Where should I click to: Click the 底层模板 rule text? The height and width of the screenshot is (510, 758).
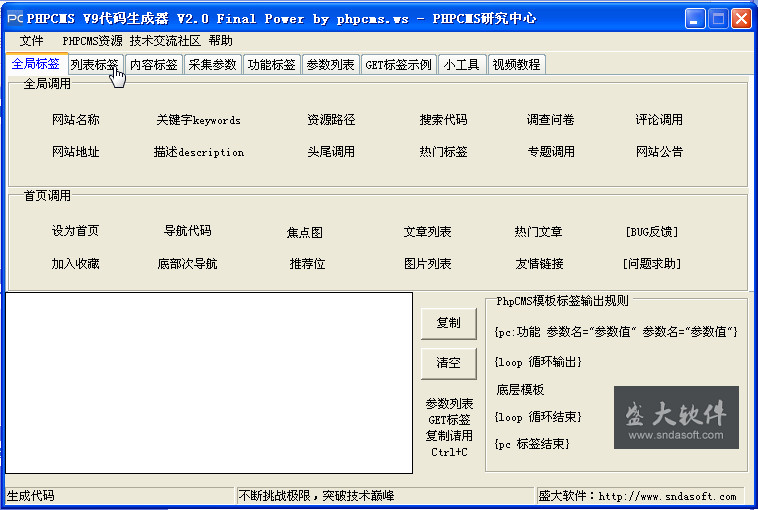[x=520, y=390]
